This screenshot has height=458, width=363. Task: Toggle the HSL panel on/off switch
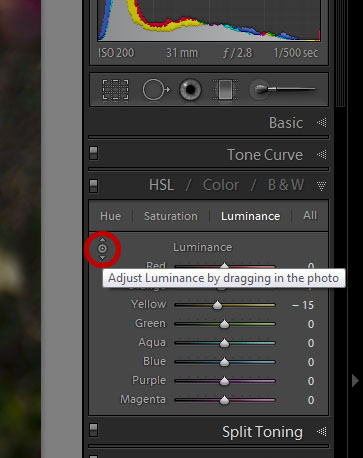click(94, 186)
